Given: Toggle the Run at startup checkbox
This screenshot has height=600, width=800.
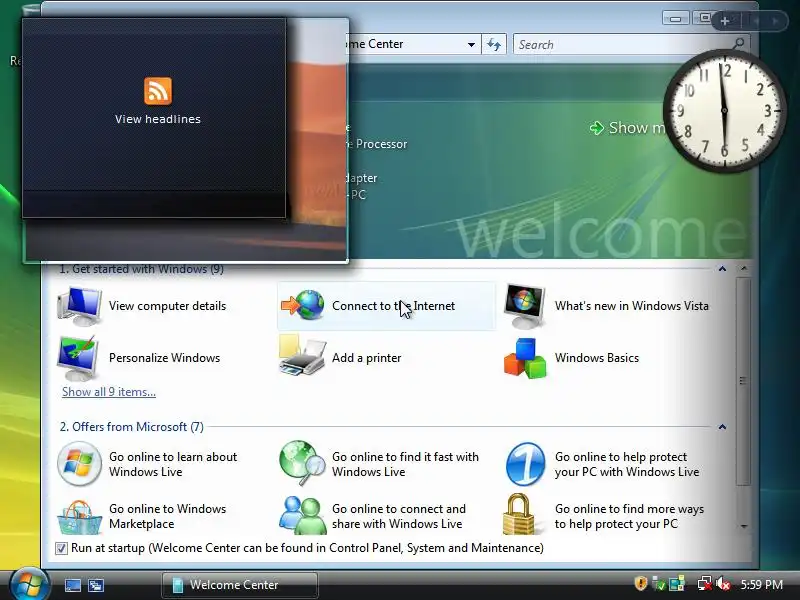Looking at the screenshot, I should [61, 548].
